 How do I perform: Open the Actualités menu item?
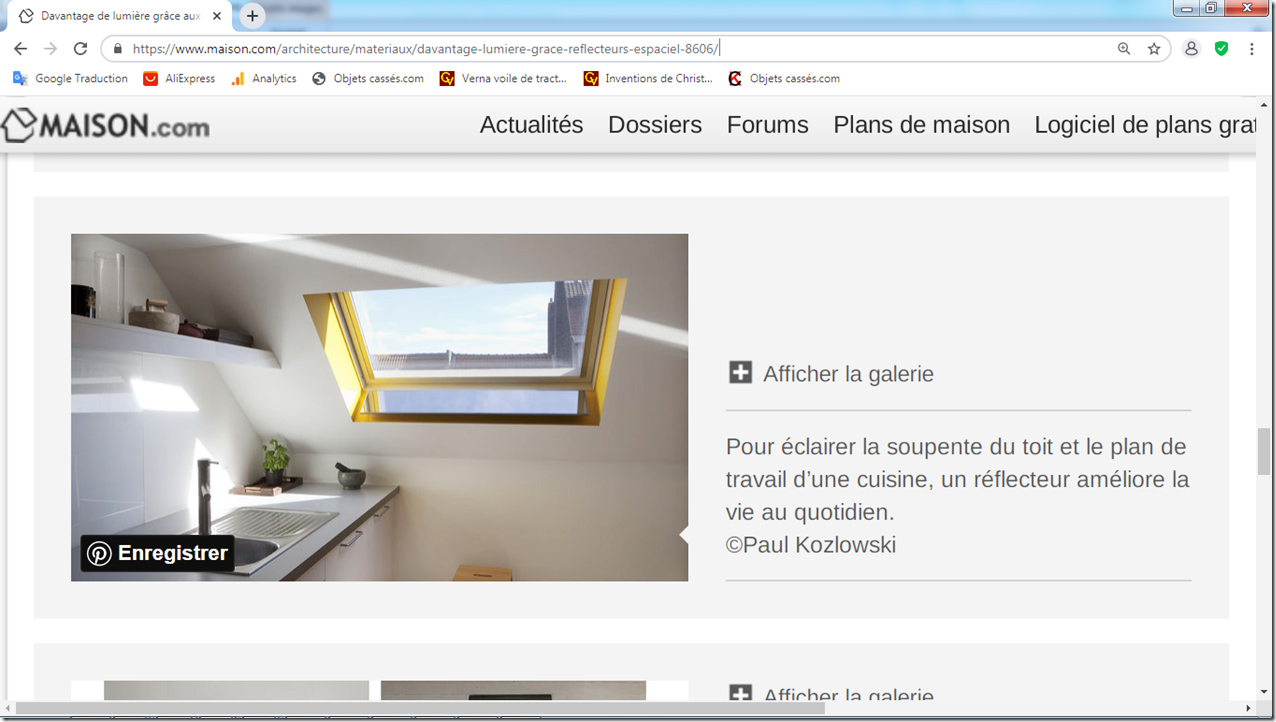point(531,125)
